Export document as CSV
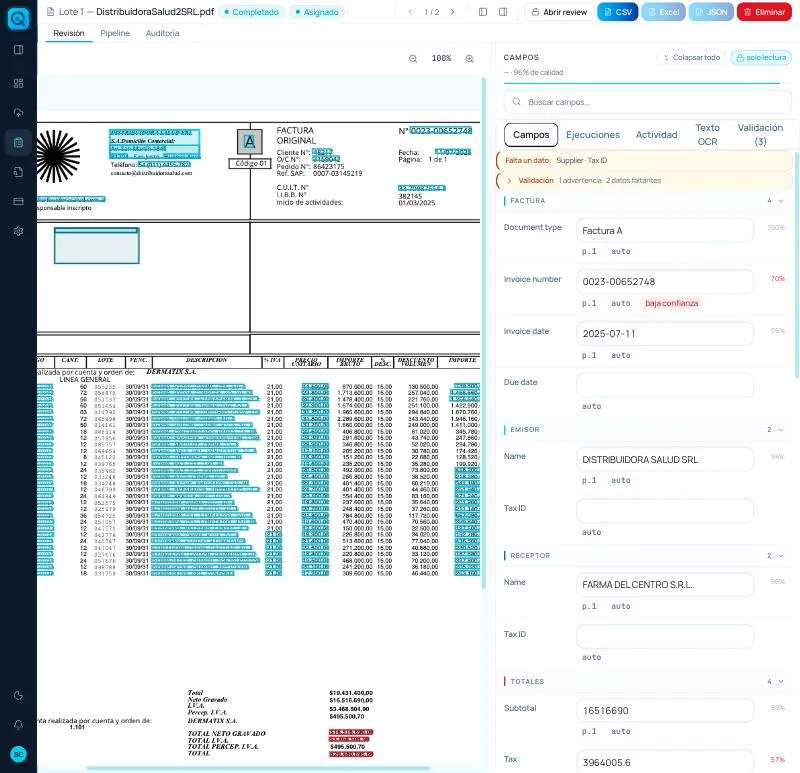This screenshot has width=800, height=773. tap(617, 12)
